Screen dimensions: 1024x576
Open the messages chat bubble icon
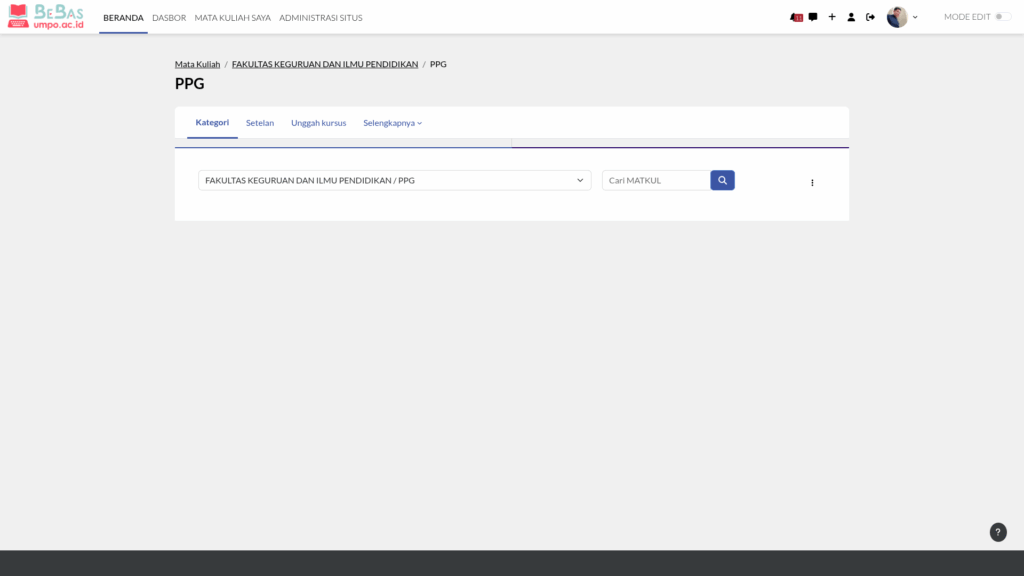click(813, 17)
